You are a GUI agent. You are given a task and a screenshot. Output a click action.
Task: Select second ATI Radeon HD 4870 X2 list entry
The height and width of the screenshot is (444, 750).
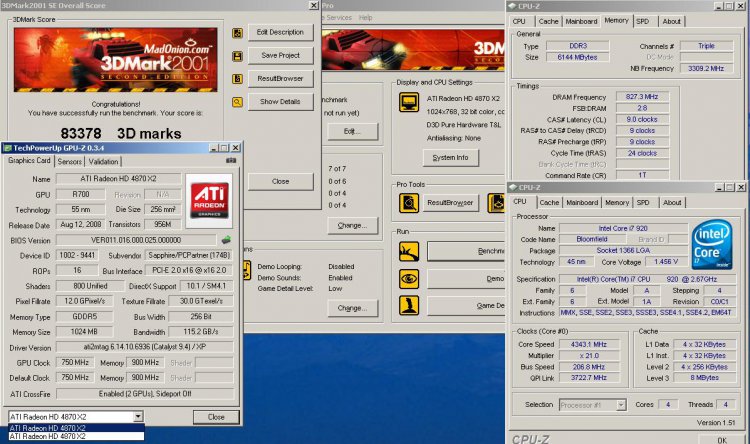[76, 436]
